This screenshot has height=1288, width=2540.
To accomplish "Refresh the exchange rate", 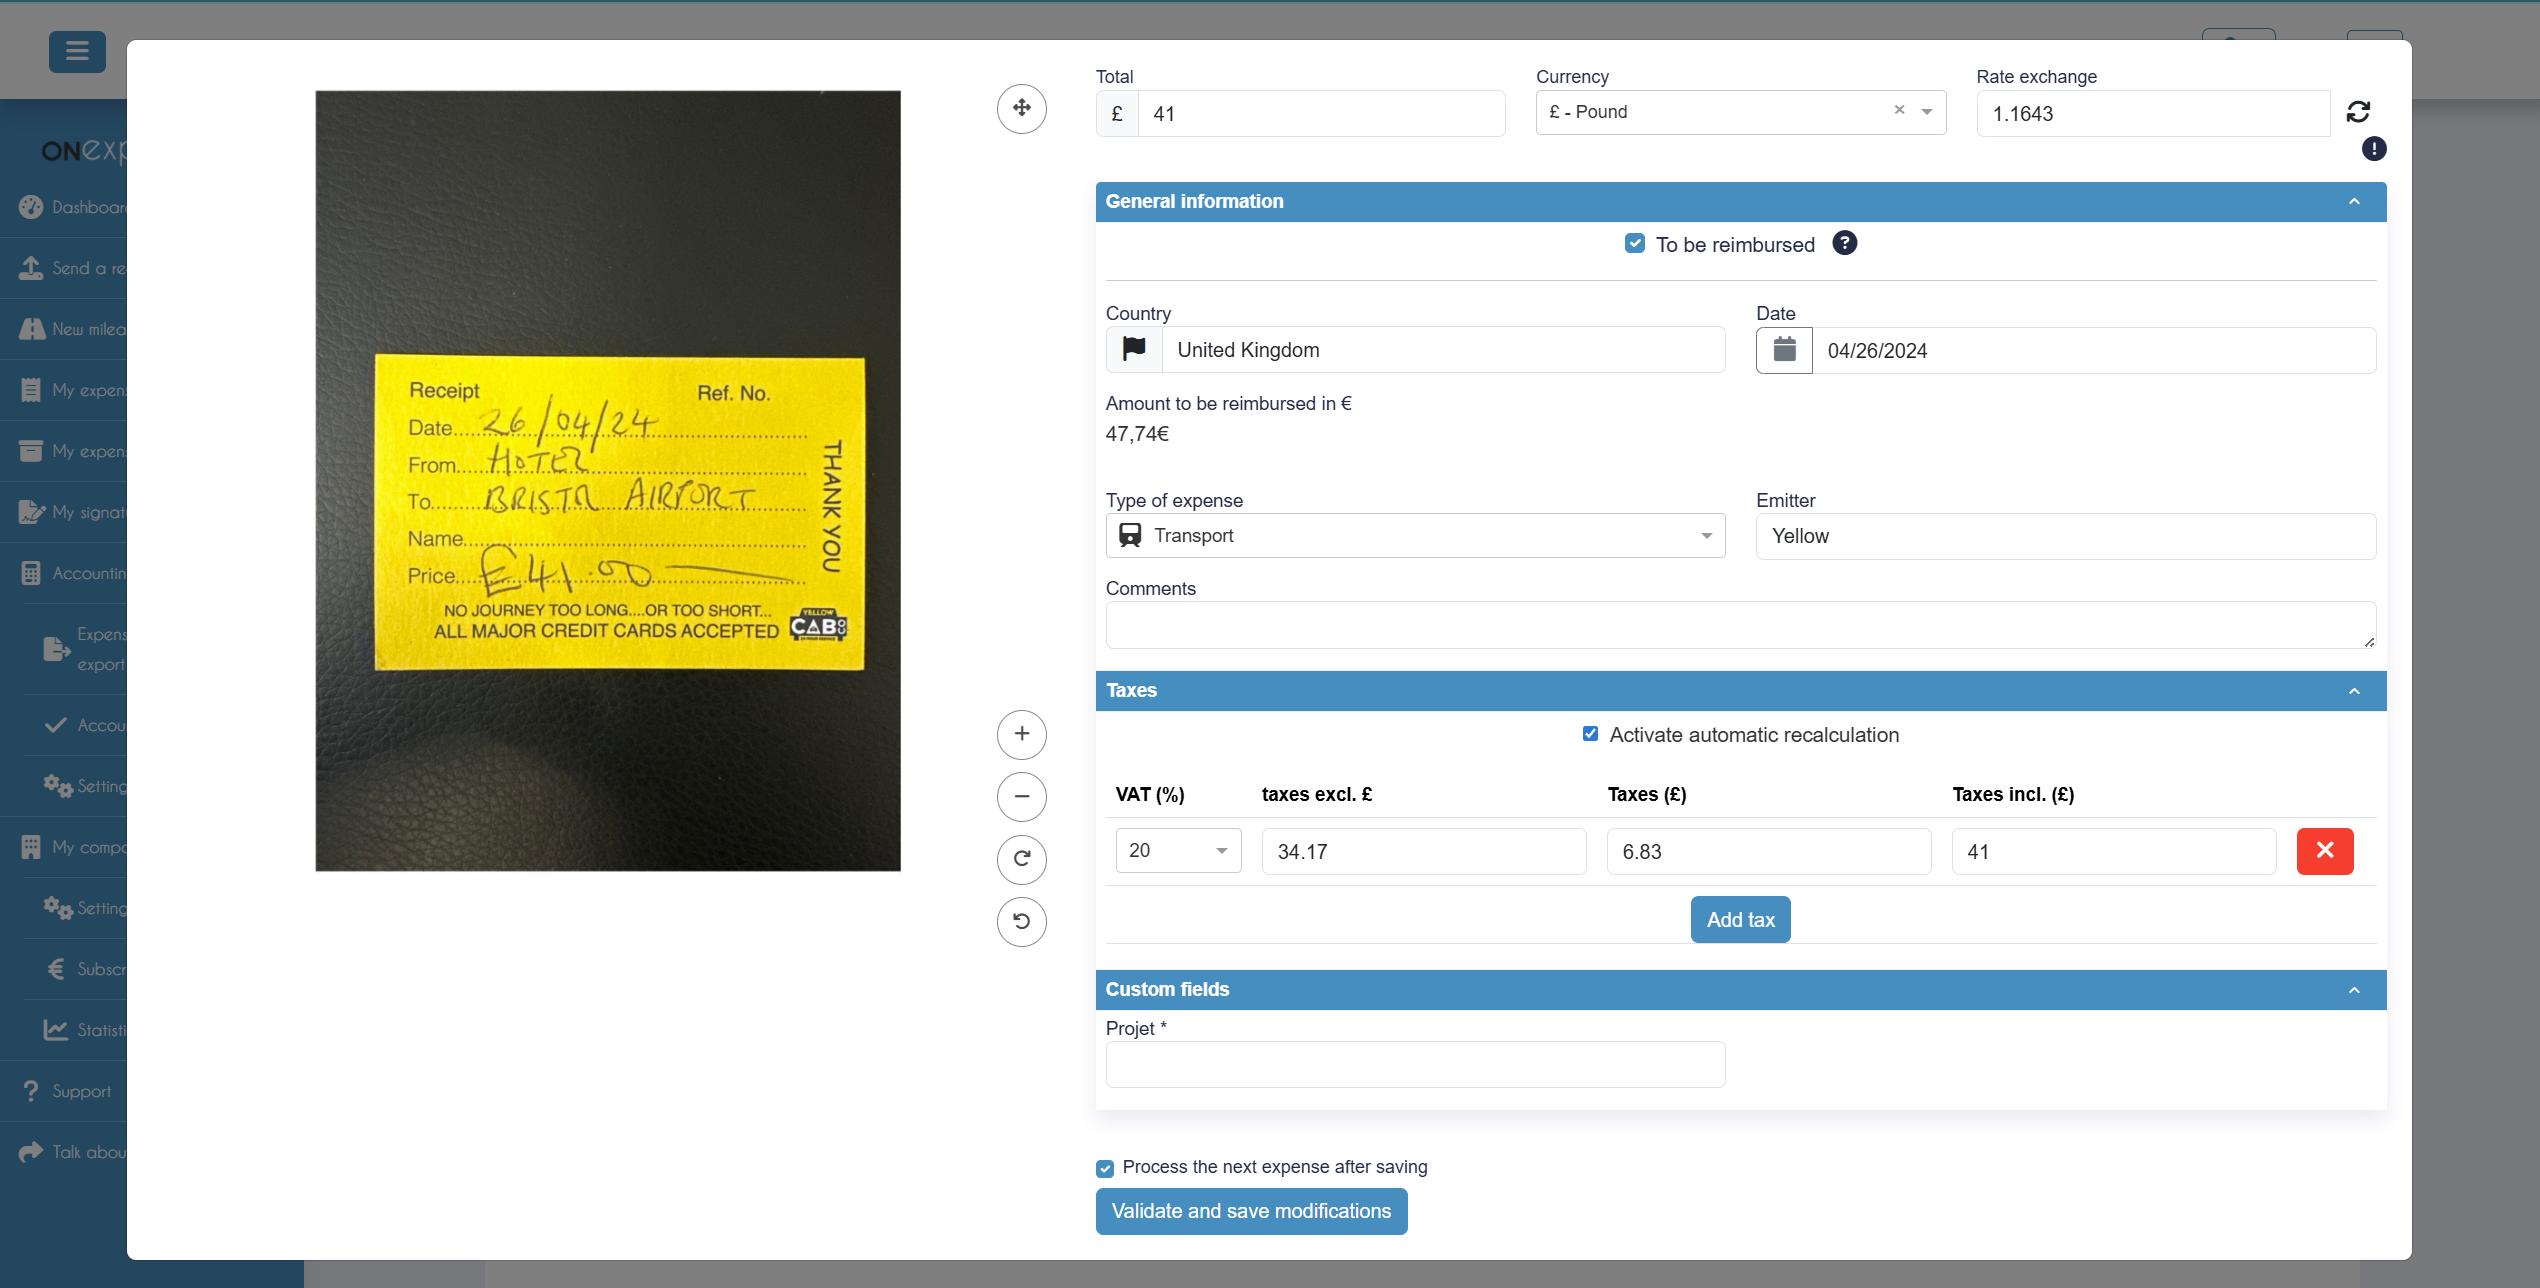I will (x=2358, y=112).
